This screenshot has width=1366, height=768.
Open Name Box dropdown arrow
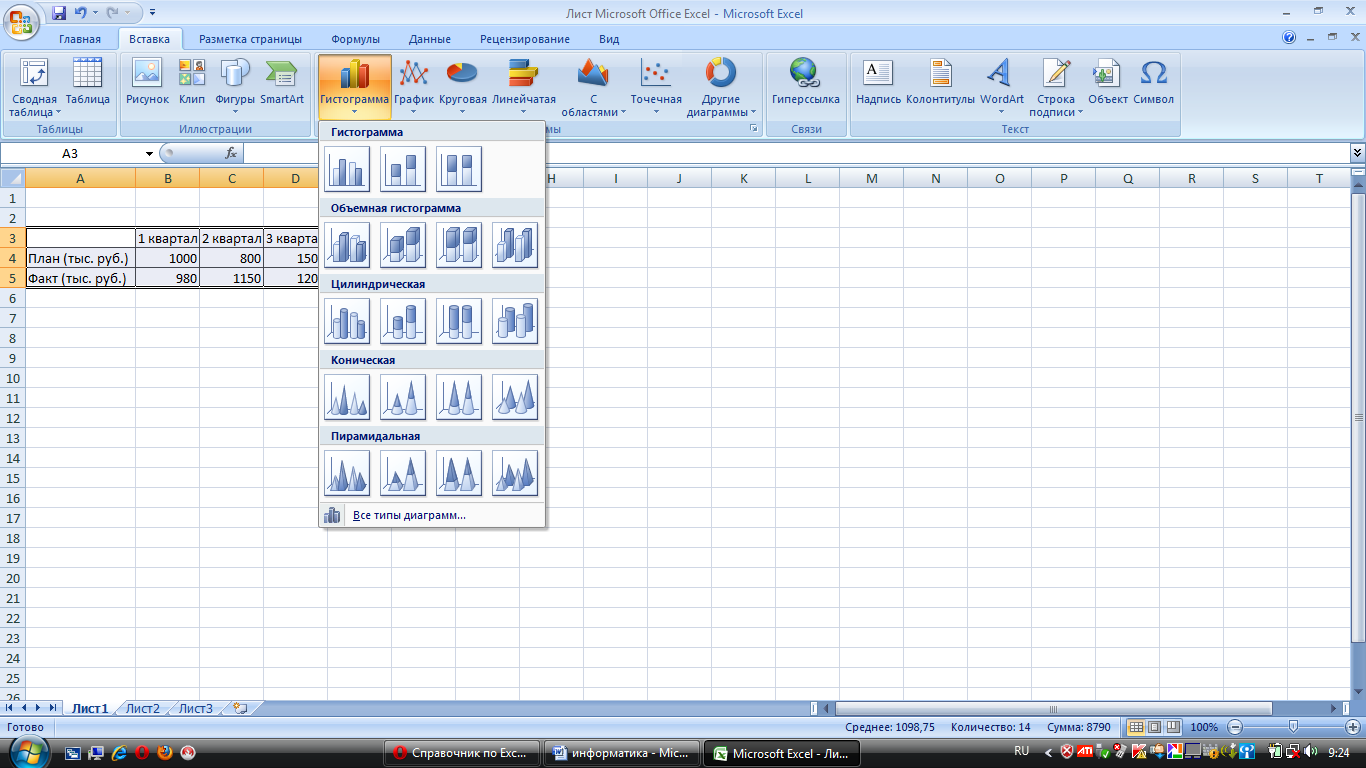tap(149, 153)
